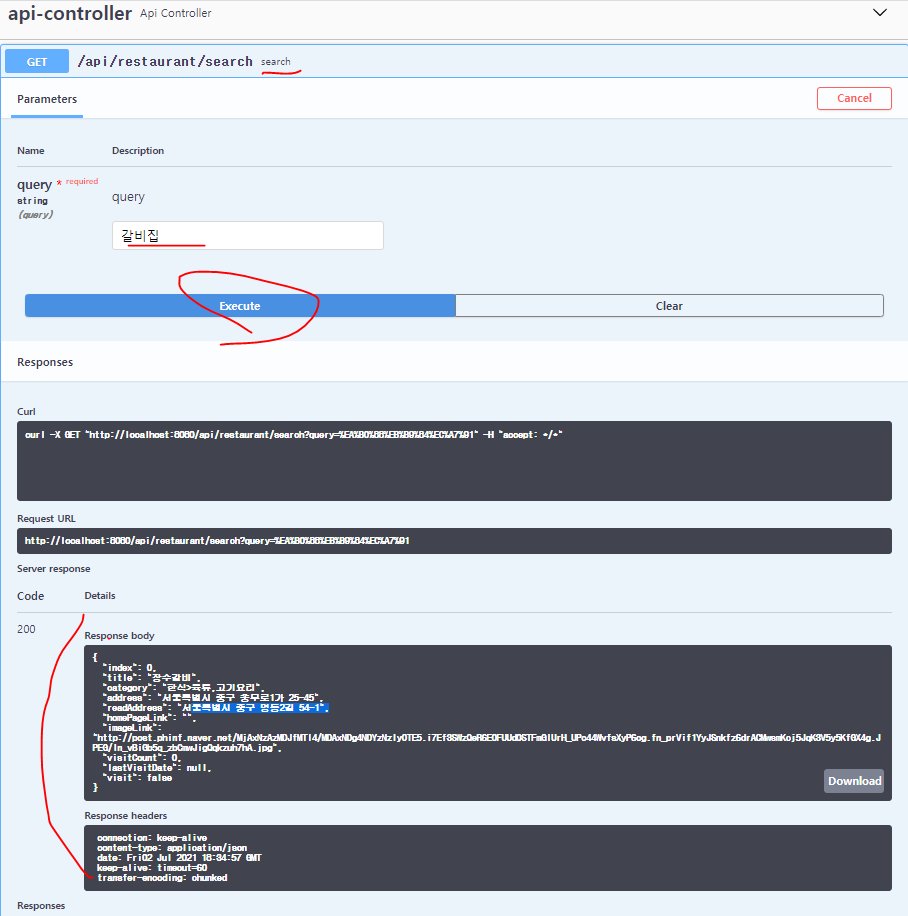
Task: Cancel the try-it-out mode
Action: pyautogui.click(x=854, y=98)
